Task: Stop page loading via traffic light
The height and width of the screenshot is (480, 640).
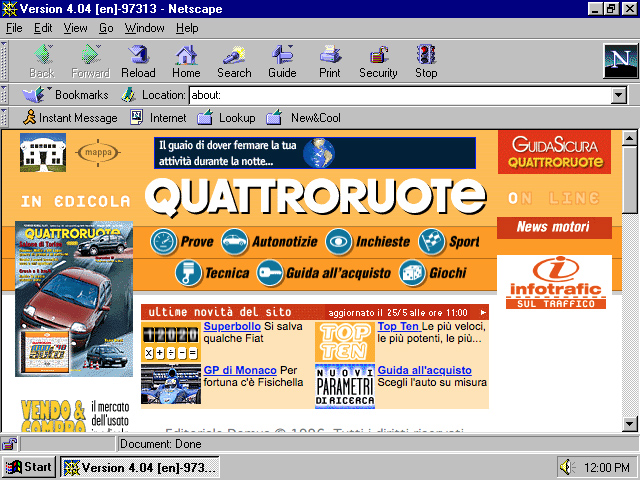Action: click(x=426, y=61)
